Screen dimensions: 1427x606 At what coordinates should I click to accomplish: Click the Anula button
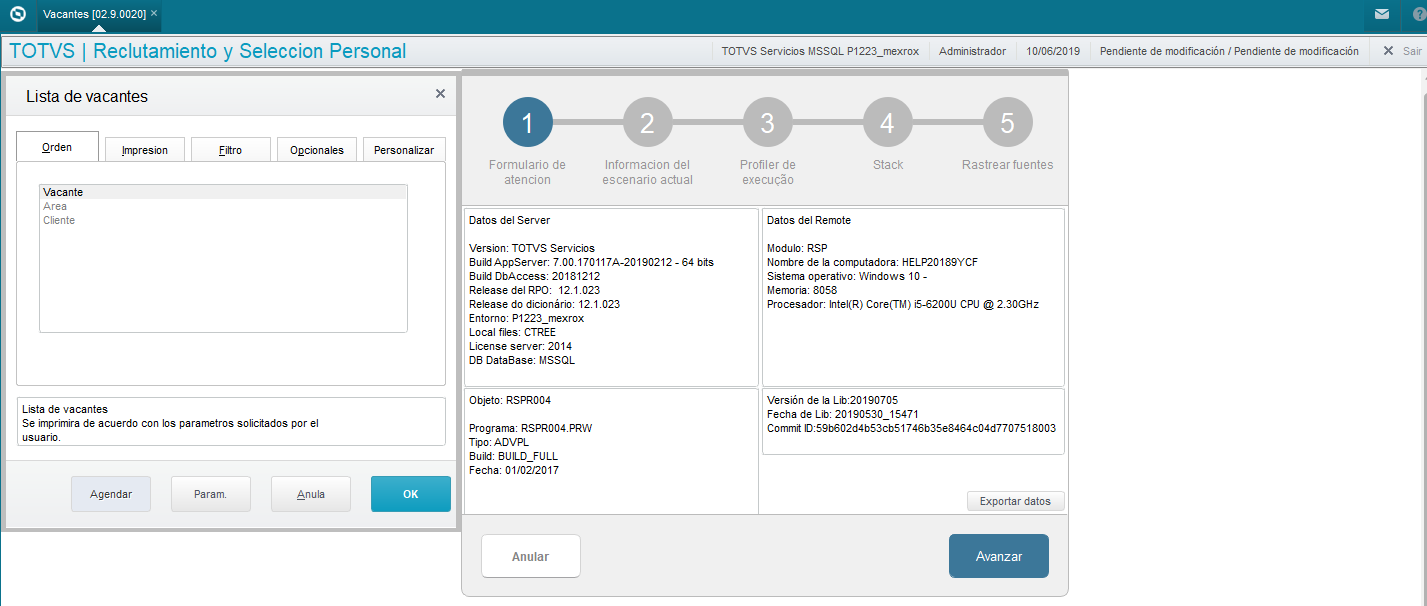(x=311, y=494)
